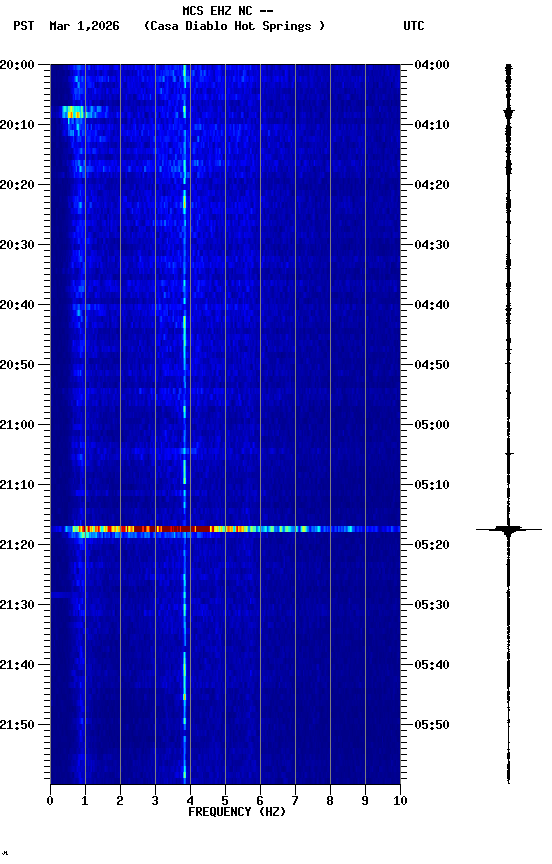
Task: Click the small seismogram blip near 05:05 UTC
Action: [509, 454]
